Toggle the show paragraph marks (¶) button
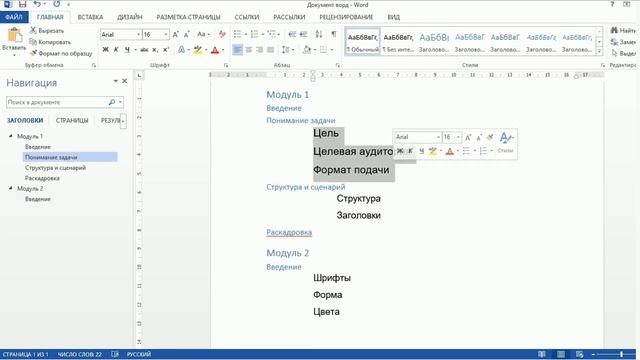 tap(334, 34)
